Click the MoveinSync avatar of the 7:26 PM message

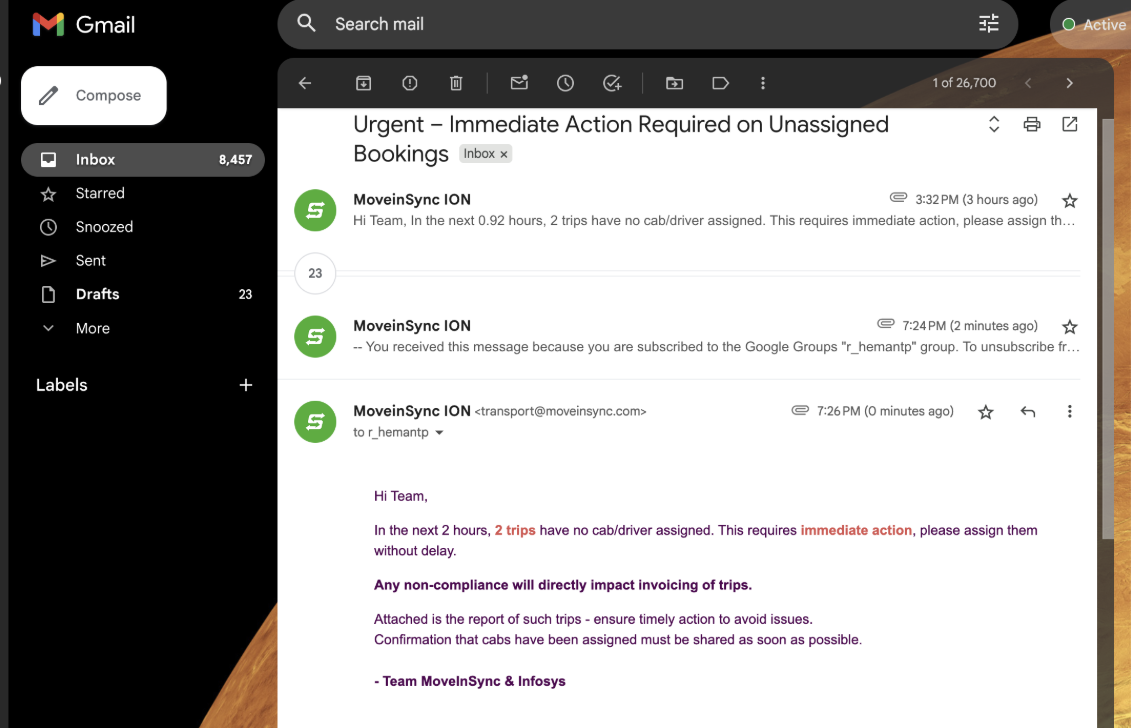point(315,421)
